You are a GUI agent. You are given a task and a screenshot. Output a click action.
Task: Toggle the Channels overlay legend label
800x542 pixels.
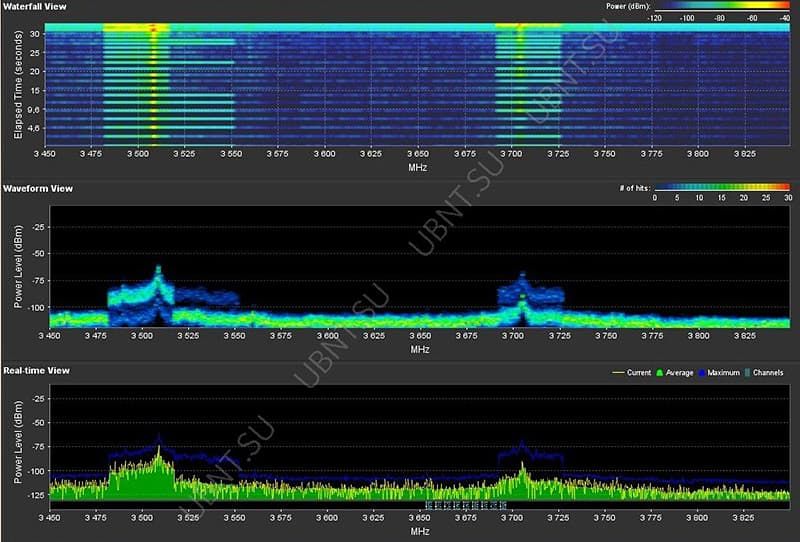[768, 373]
